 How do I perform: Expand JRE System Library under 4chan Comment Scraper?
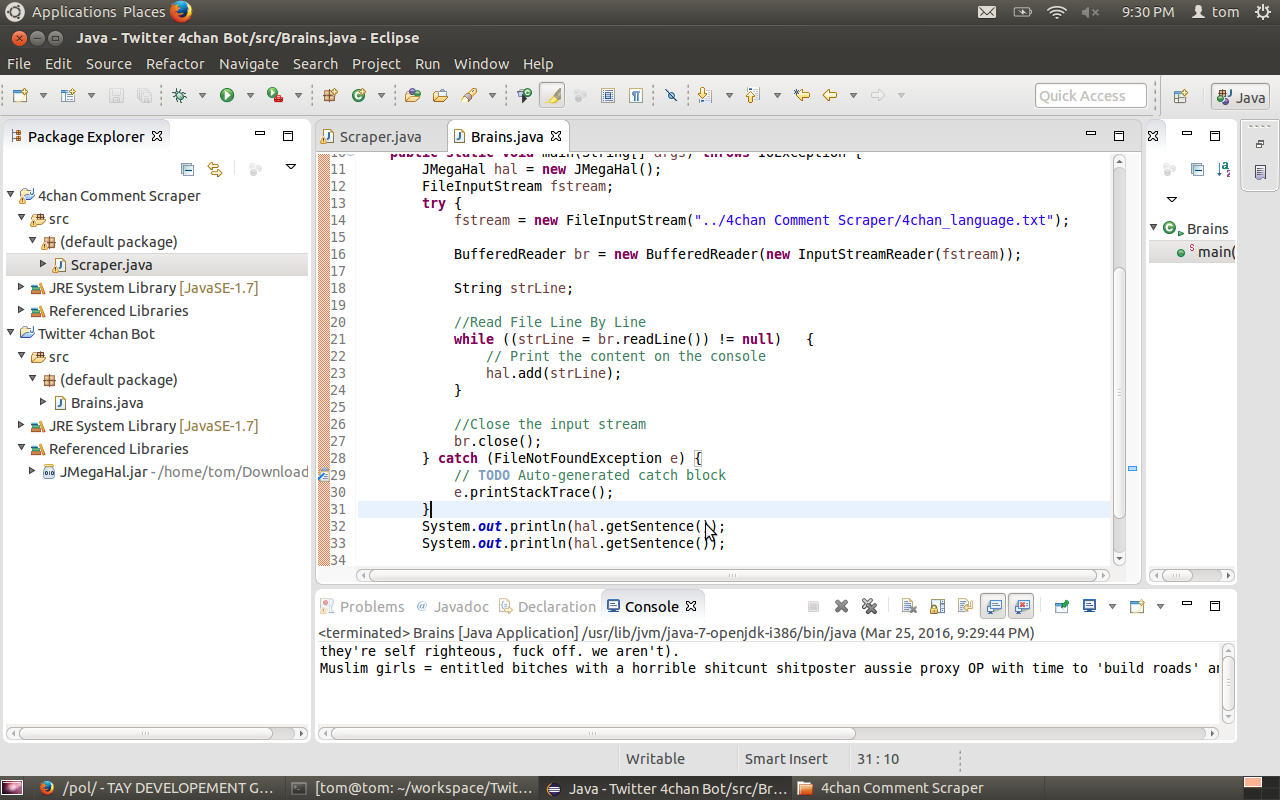(22, 287)
